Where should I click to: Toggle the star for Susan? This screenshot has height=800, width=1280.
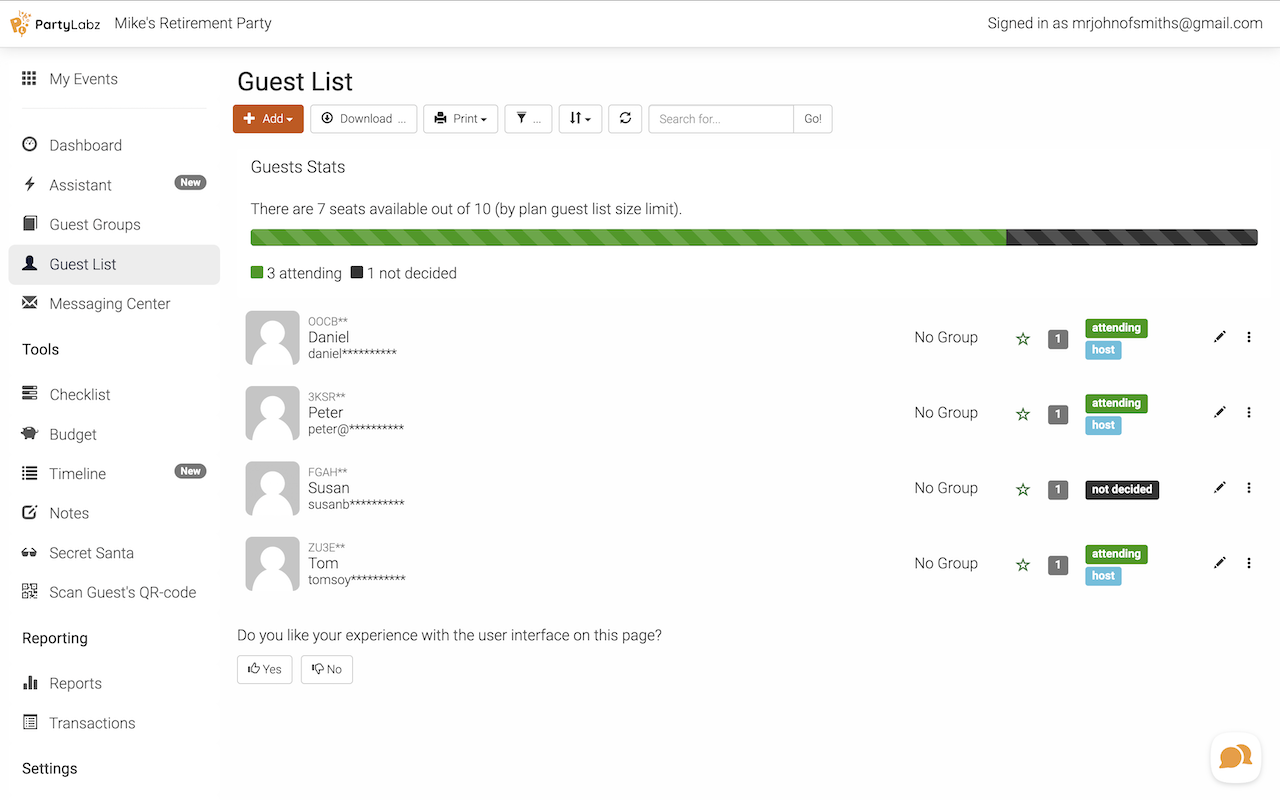pos(1022,490)
